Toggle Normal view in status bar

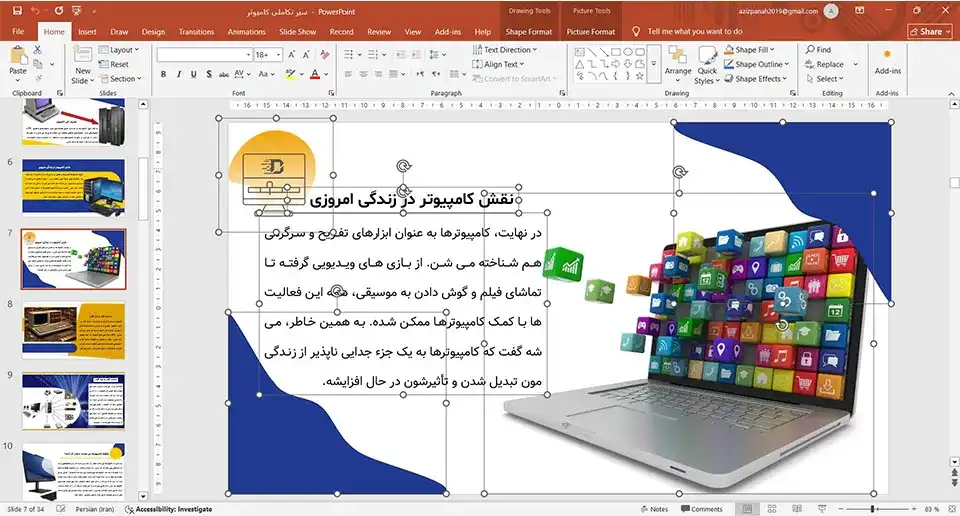point(747,509)
